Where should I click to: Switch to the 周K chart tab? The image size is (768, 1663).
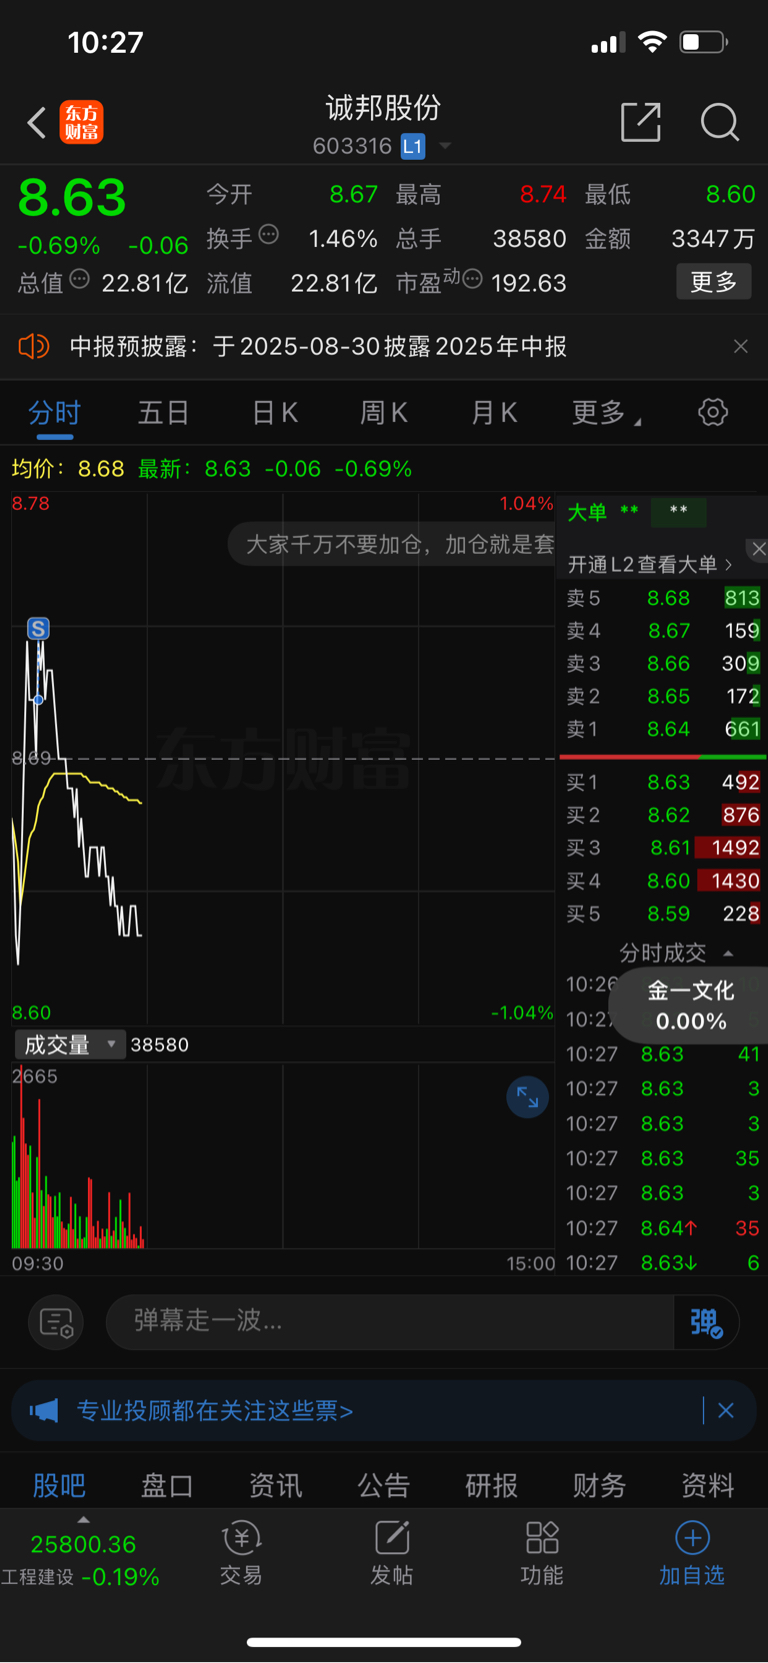(384, 413)
